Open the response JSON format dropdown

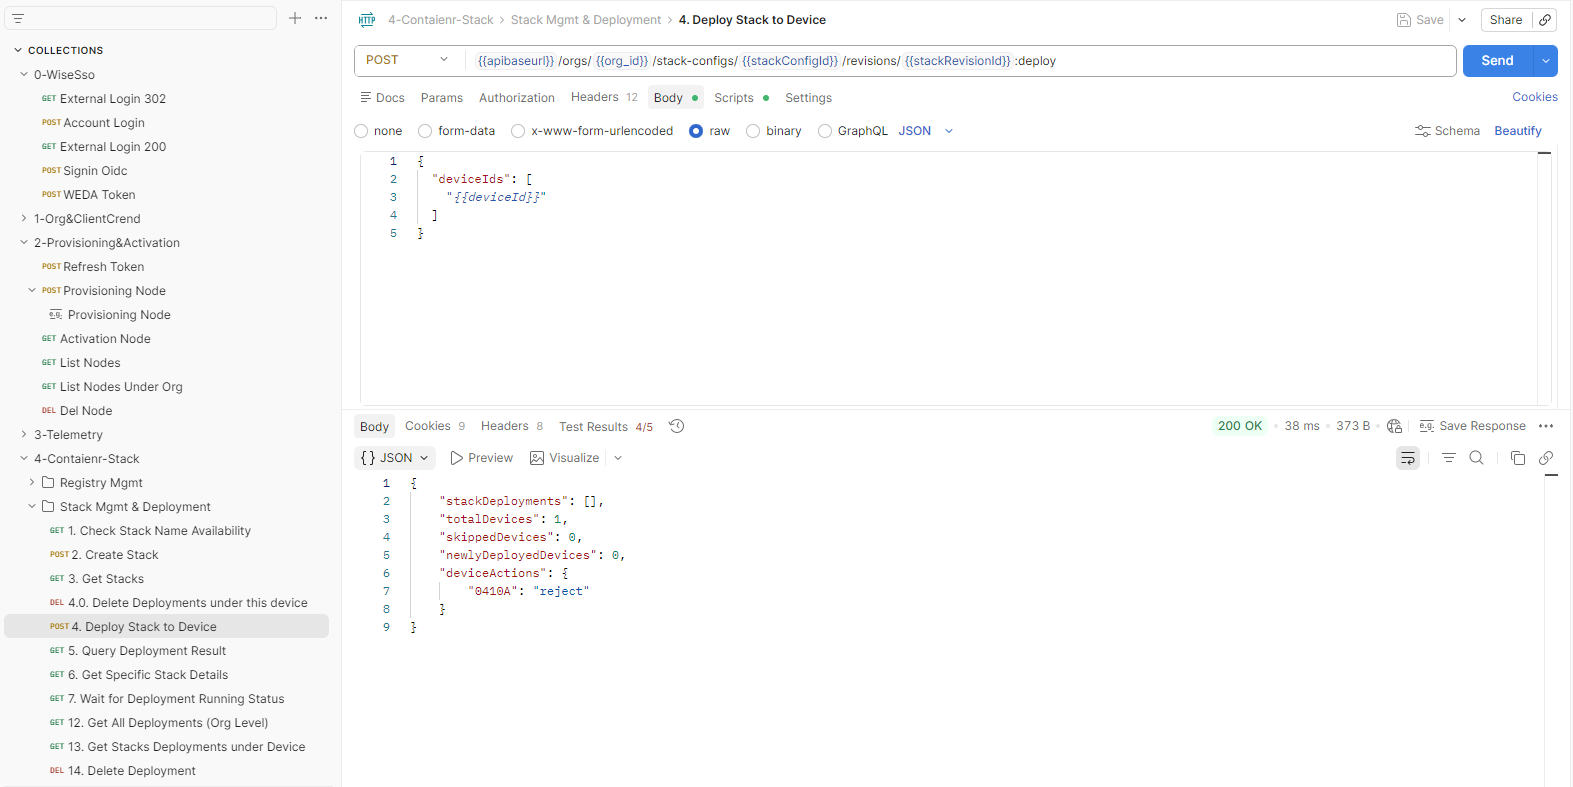[x=395, y=458]
